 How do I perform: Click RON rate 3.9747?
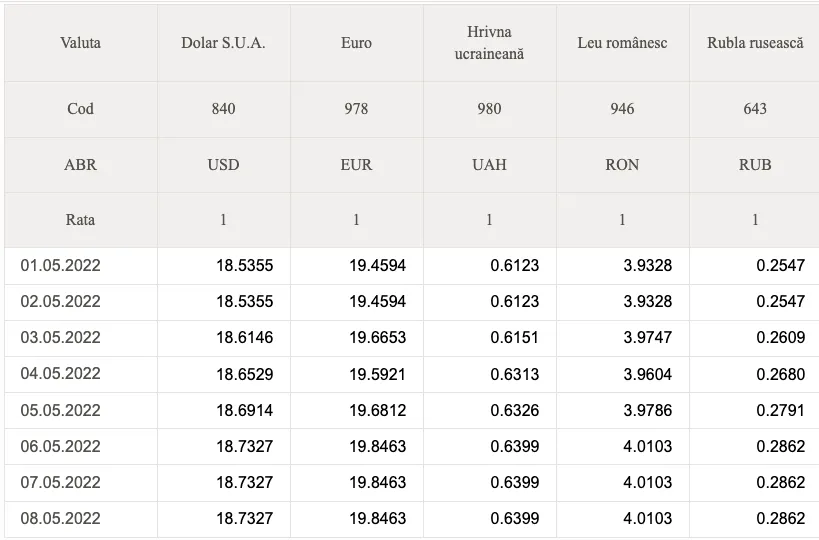(648, 337)
